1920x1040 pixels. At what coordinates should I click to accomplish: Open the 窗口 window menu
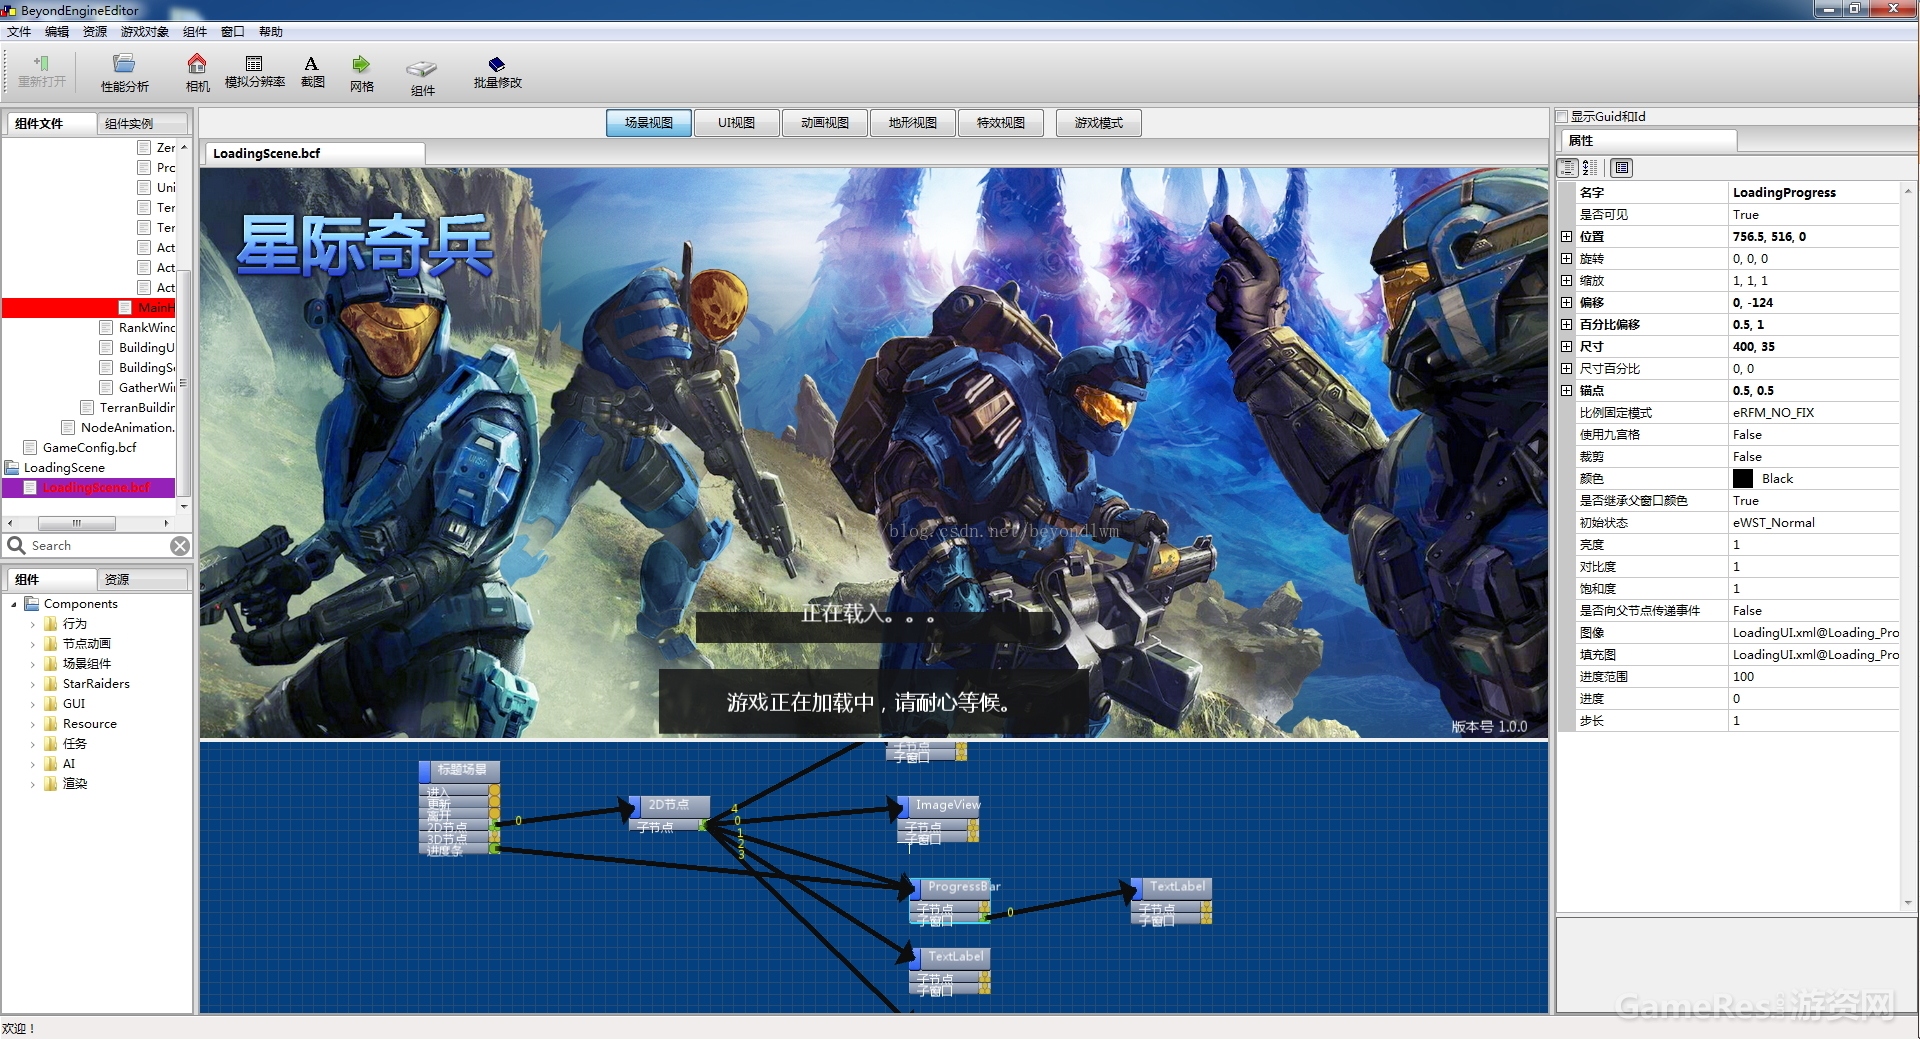click(232, 32)
